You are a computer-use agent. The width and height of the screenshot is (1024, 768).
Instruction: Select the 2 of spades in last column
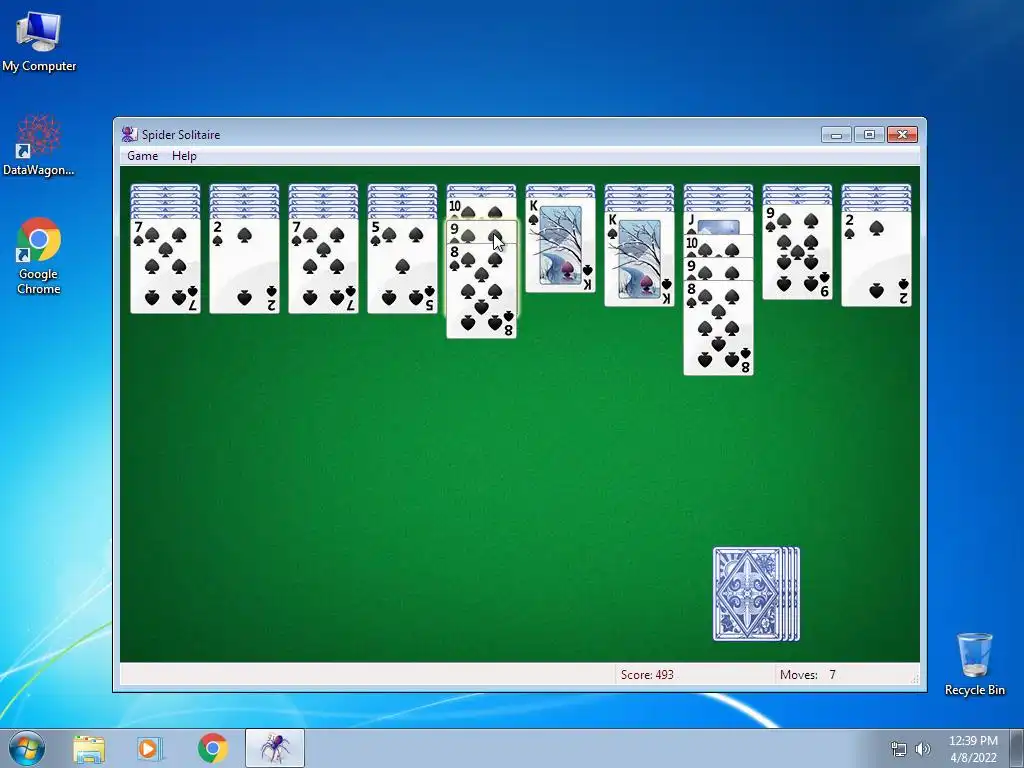(x=876, y=259)
